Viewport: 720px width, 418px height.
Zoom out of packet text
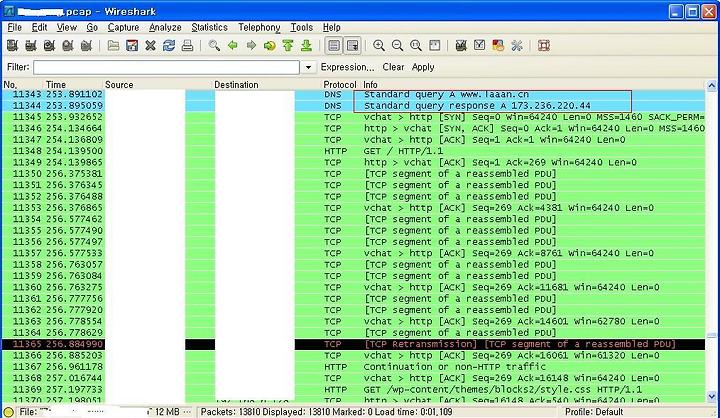397,45
